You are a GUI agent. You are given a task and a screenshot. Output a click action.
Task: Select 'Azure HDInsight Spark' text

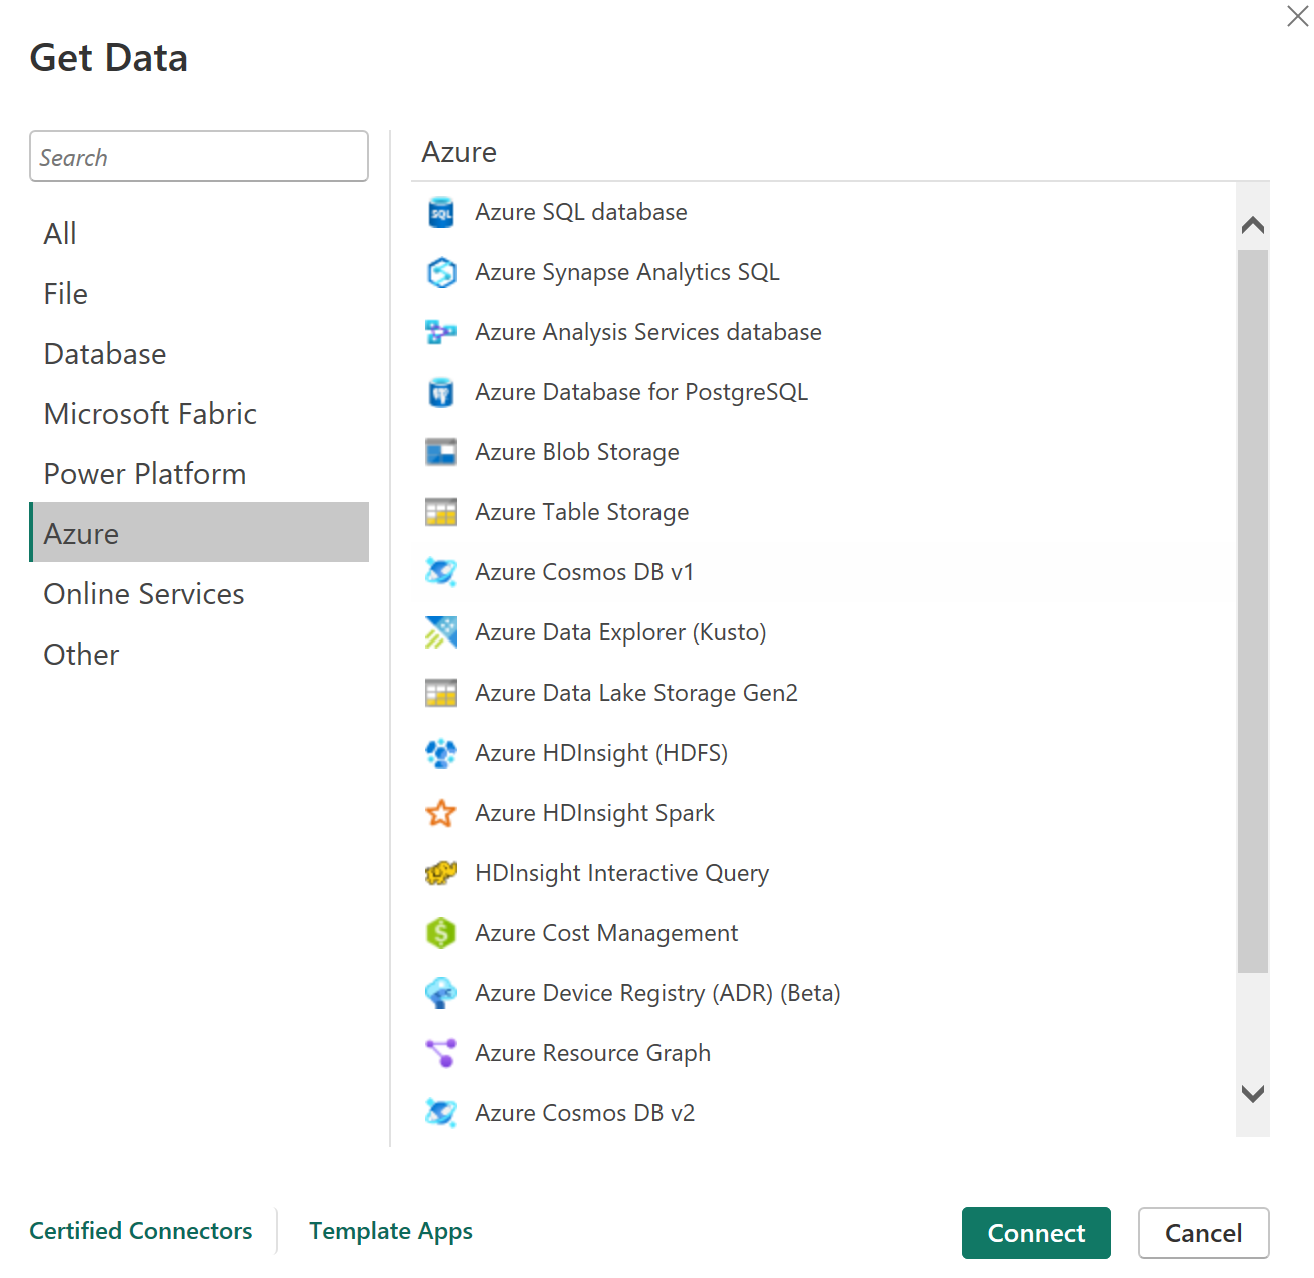coord(595,813)
